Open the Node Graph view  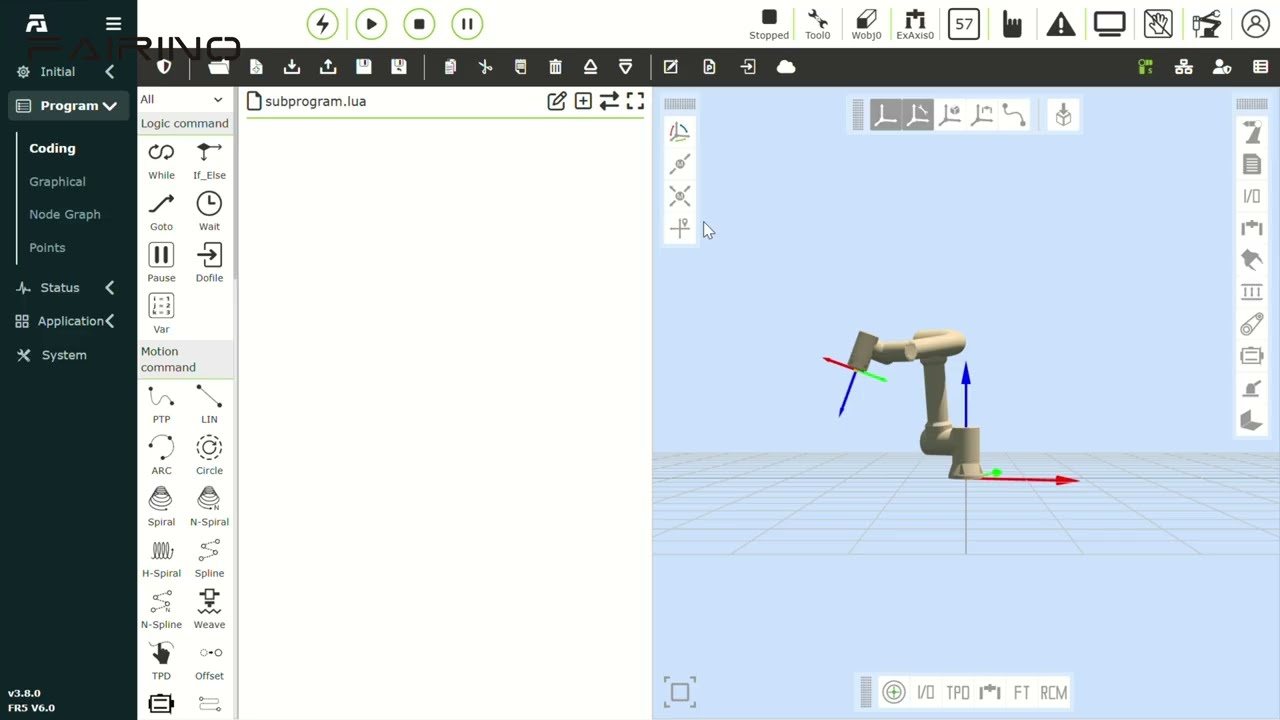[65, 214]
